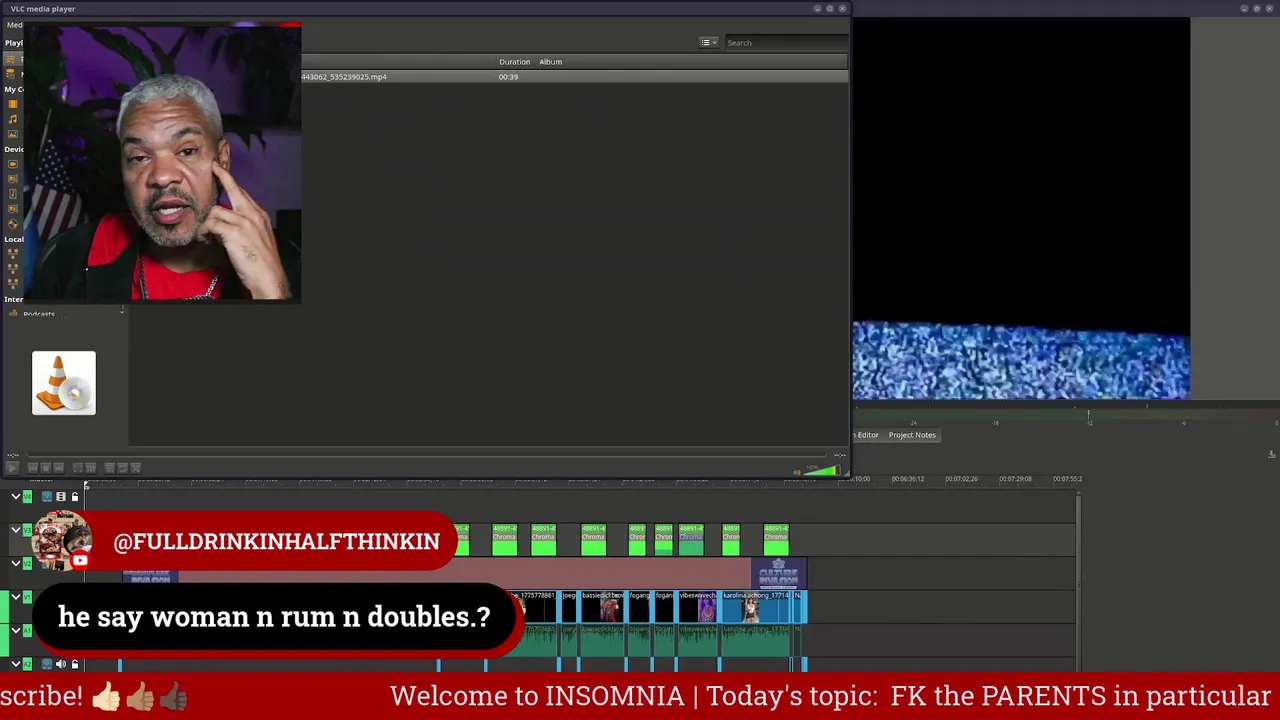The image size is (1280, 720).
Task: Toggle A2 track effects icon
Action: click(47, 664)
